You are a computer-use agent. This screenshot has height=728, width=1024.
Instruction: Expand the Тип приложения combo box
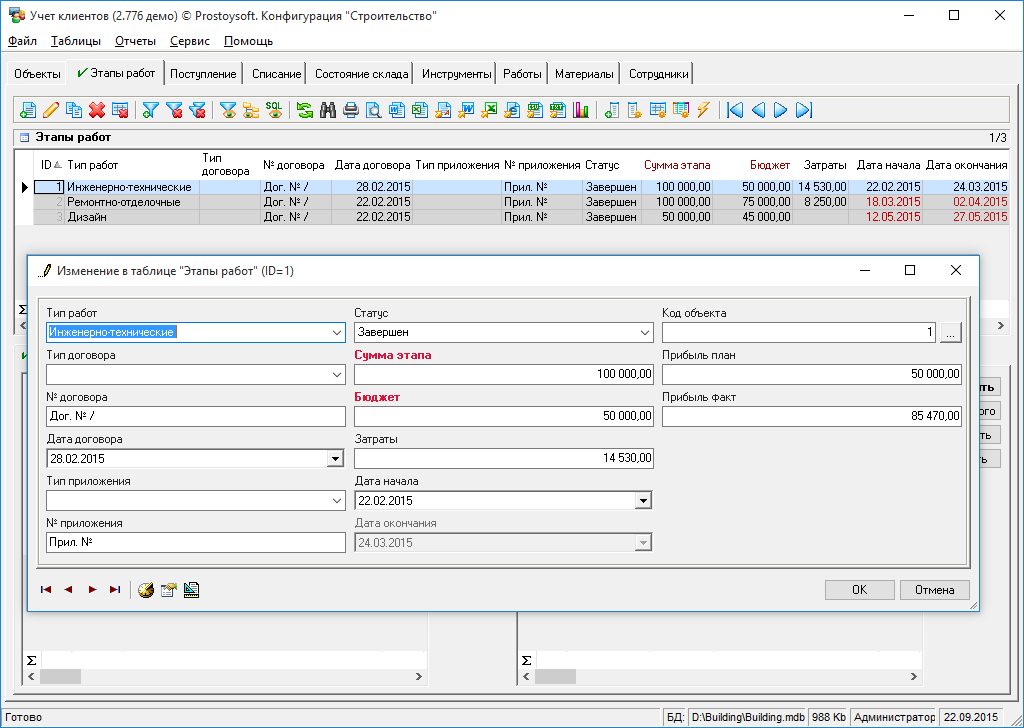[337, 501]
